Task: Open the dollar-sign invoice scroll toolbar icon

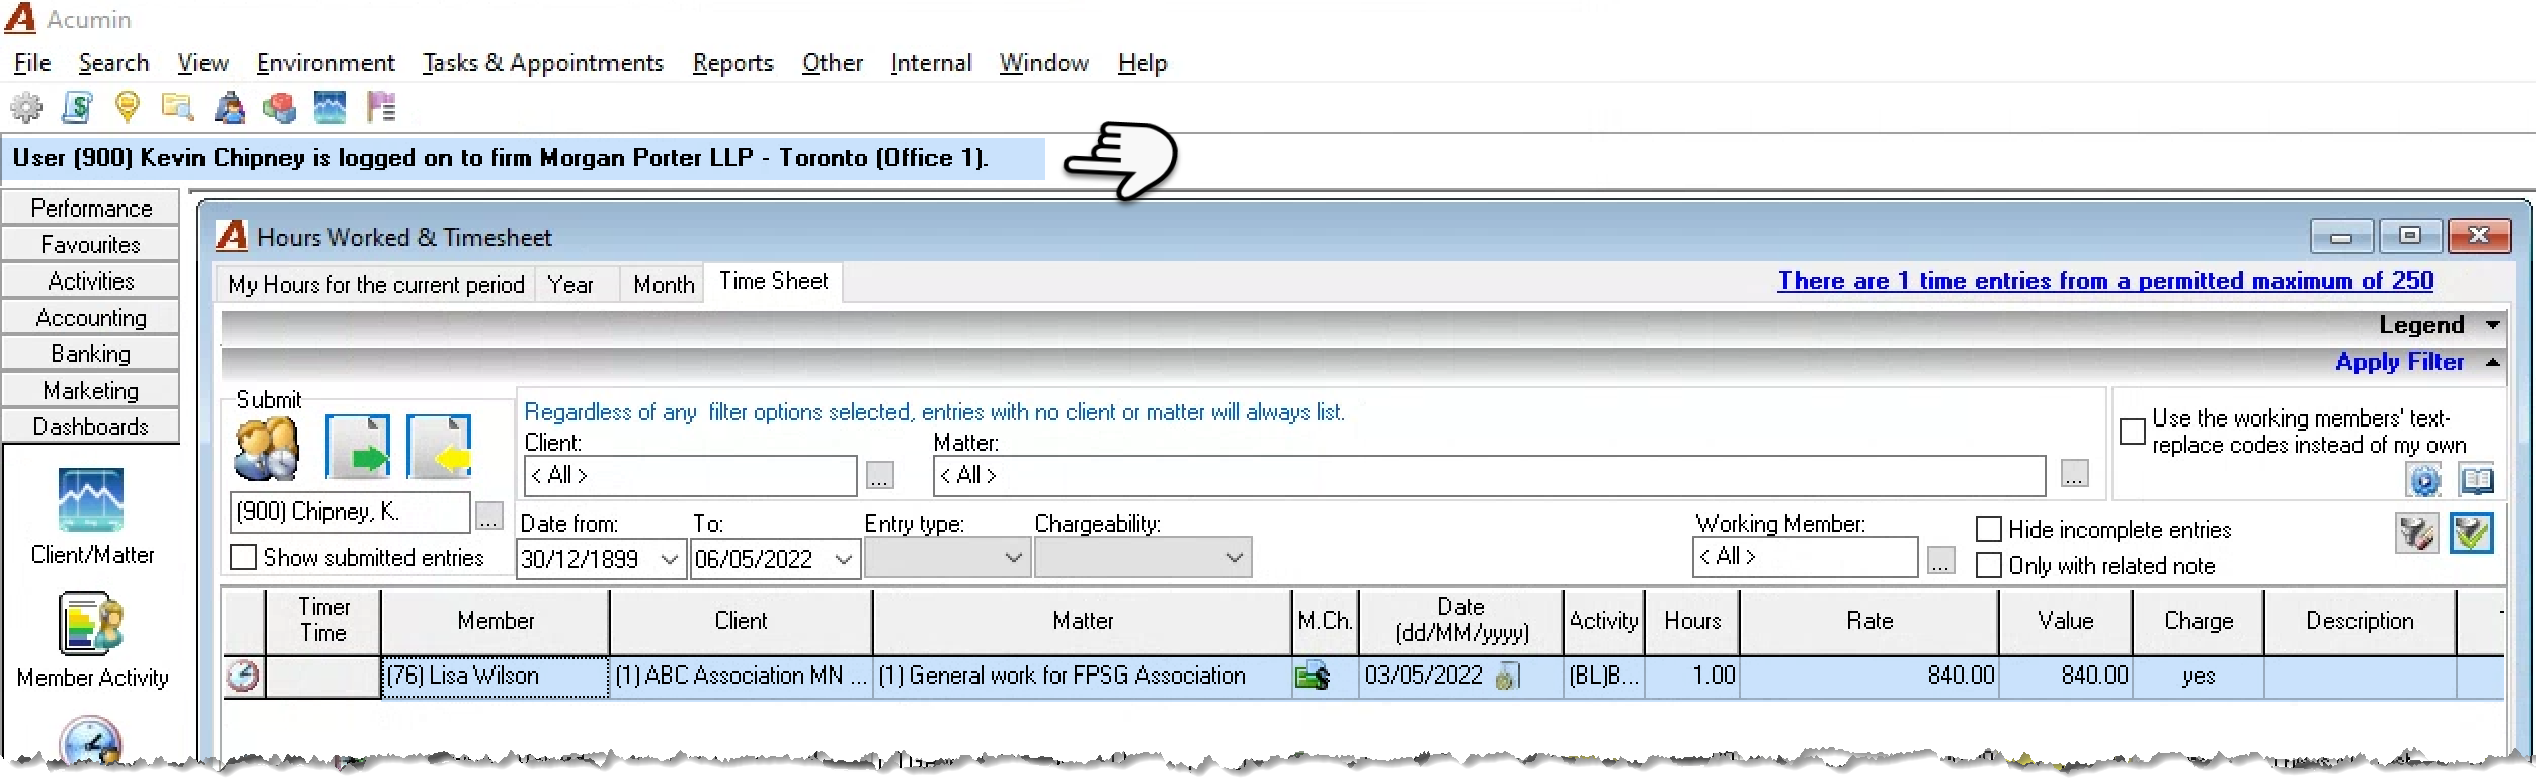Action: pos(77,107)
